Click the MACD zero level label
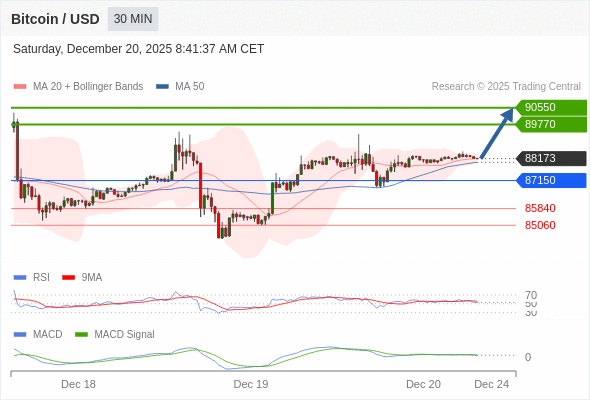The height and width of the screenshot is (400, 590). click(x=528, y=357)
